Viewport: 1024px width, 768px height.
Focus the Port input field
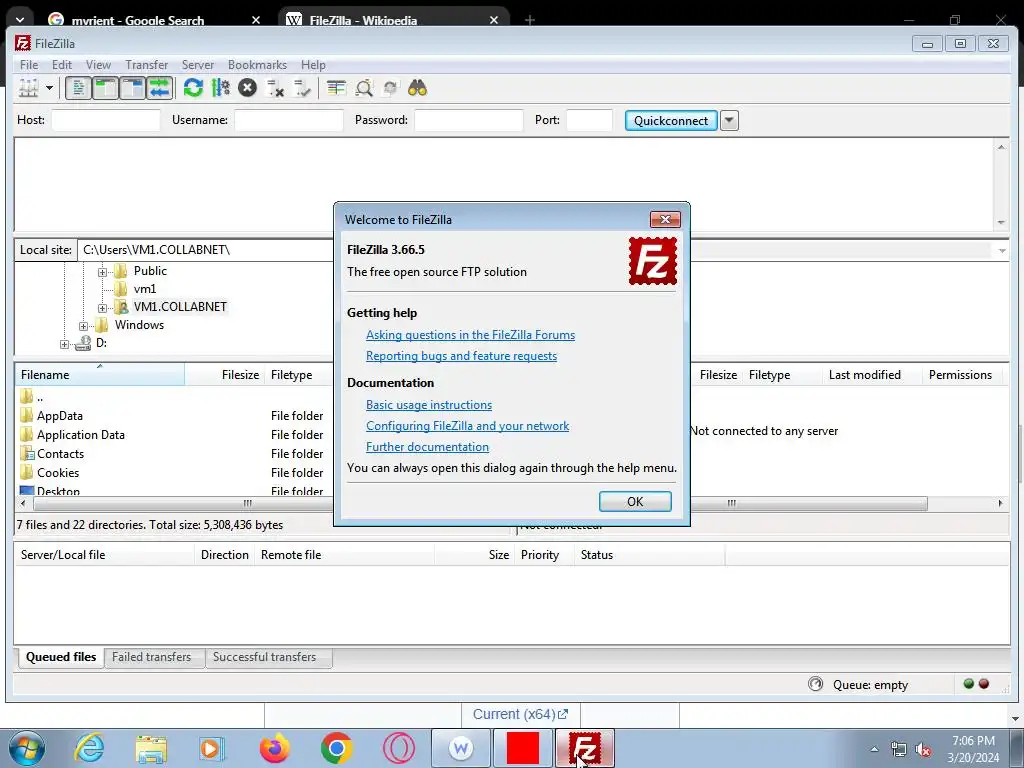click(589, 120)
